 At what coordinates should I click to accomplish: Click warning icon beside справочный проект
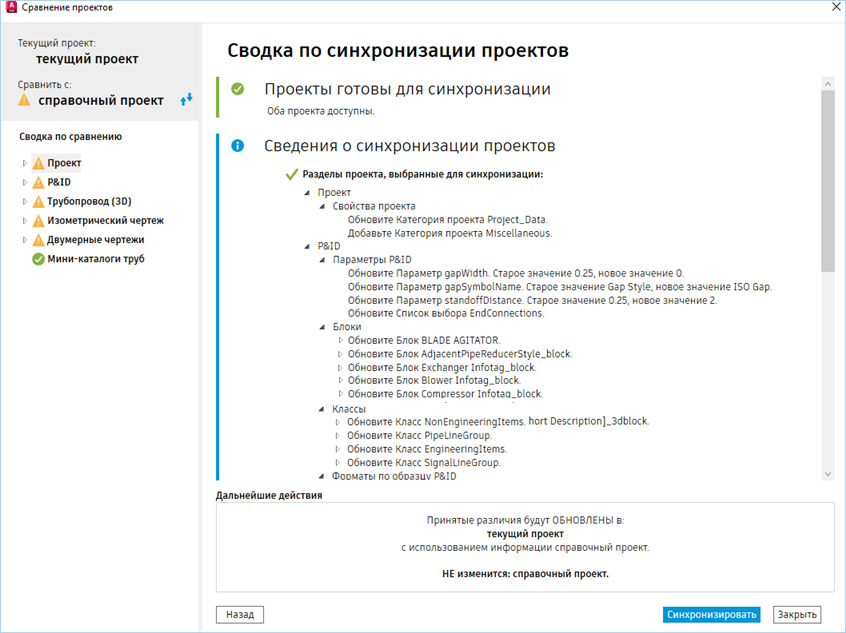click(24, 100)
